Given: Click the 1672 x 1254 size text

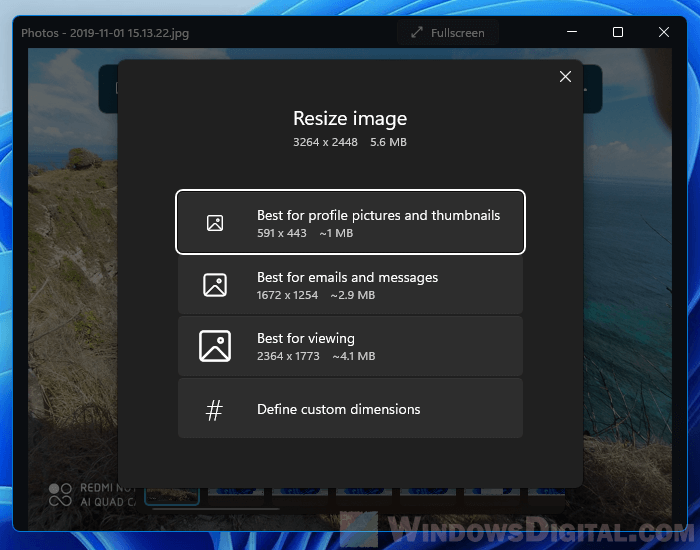Looking at the screenshot, I should 287,295.
